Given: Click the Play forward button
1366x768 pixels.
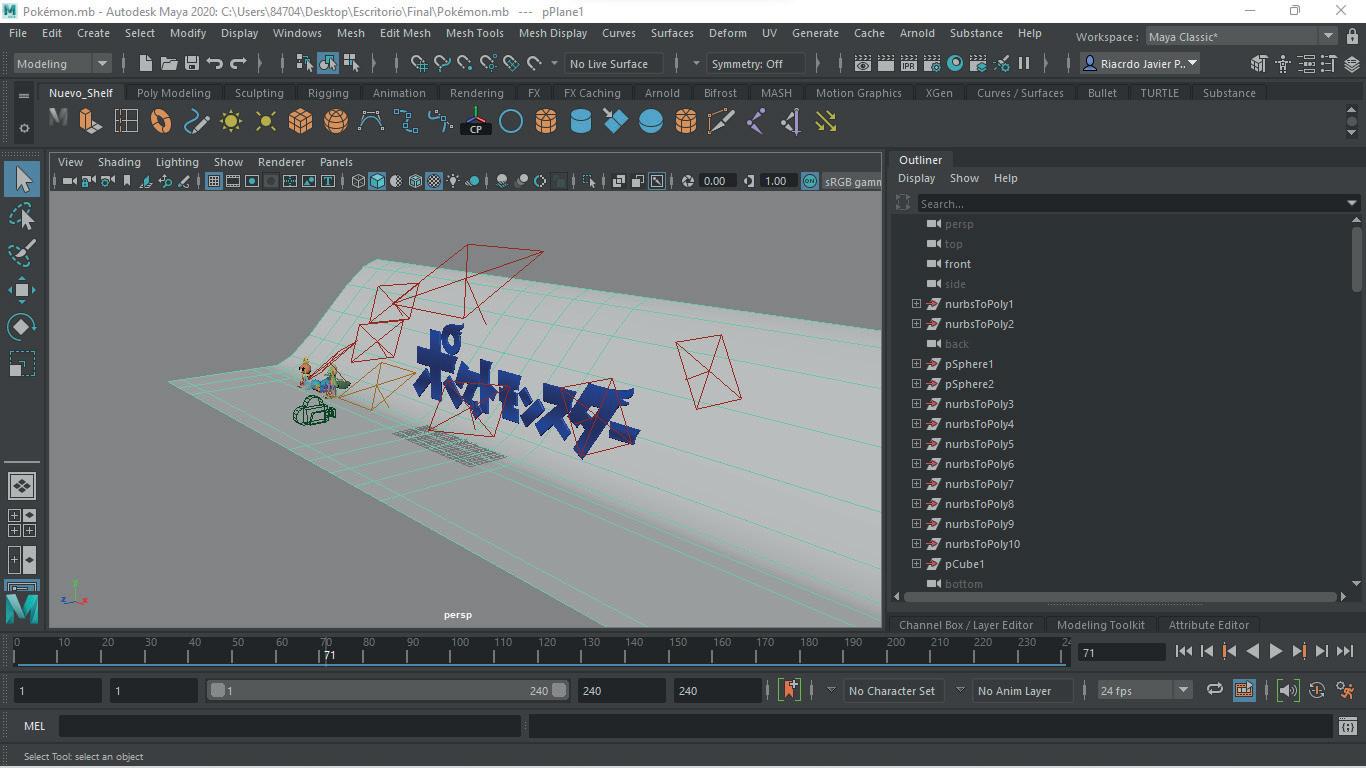Looking at the screenshot, I should click(1276, 651).
